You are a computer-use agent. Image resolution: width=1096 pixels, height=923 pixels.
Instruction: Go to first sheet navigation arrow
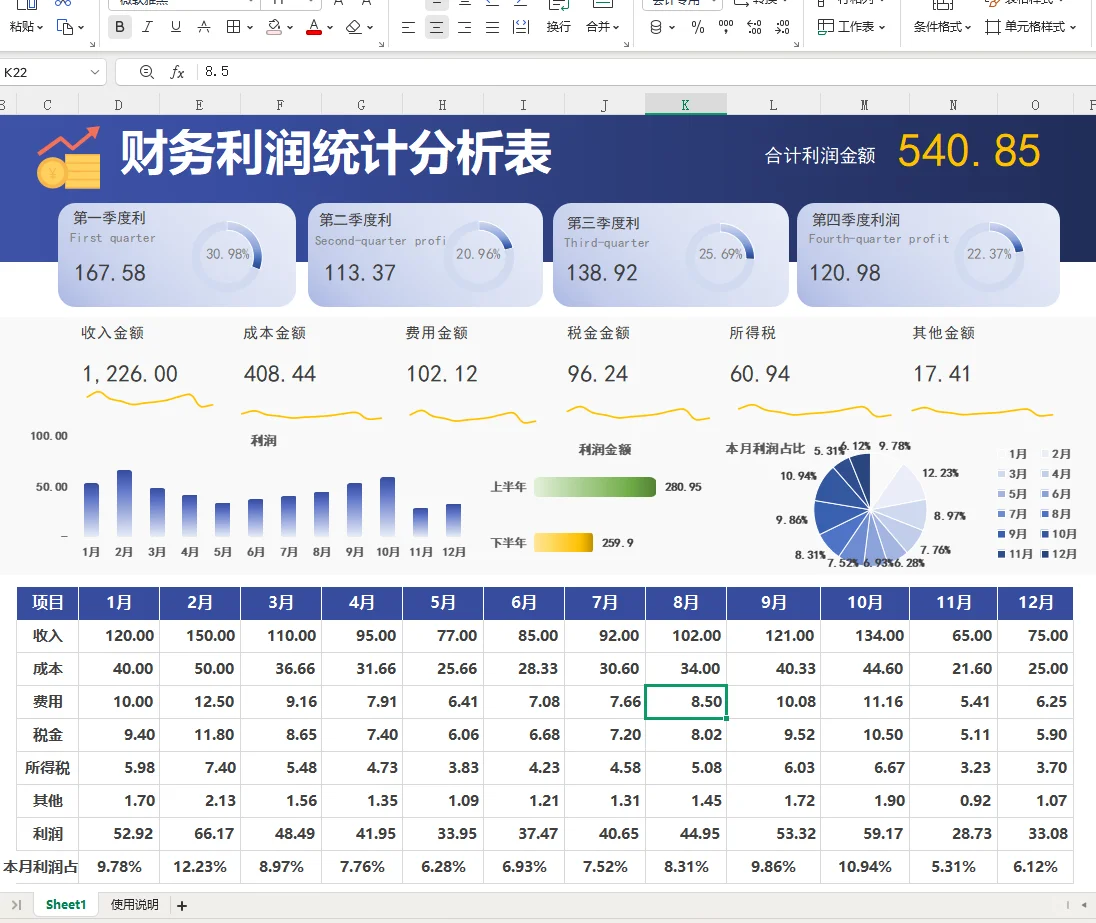[16, 905]
